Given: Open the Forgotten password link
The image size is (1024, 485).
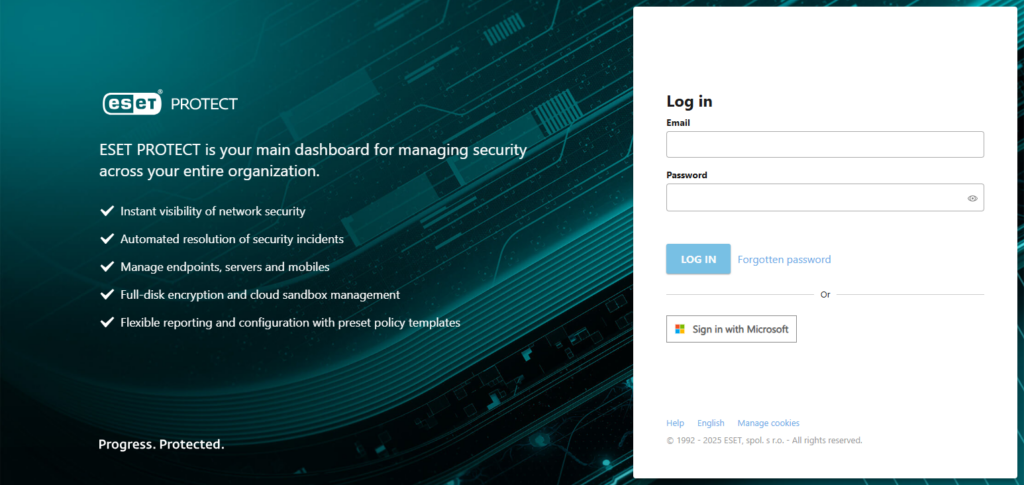Looking at the screenshot, I should (x=784, y=259).
